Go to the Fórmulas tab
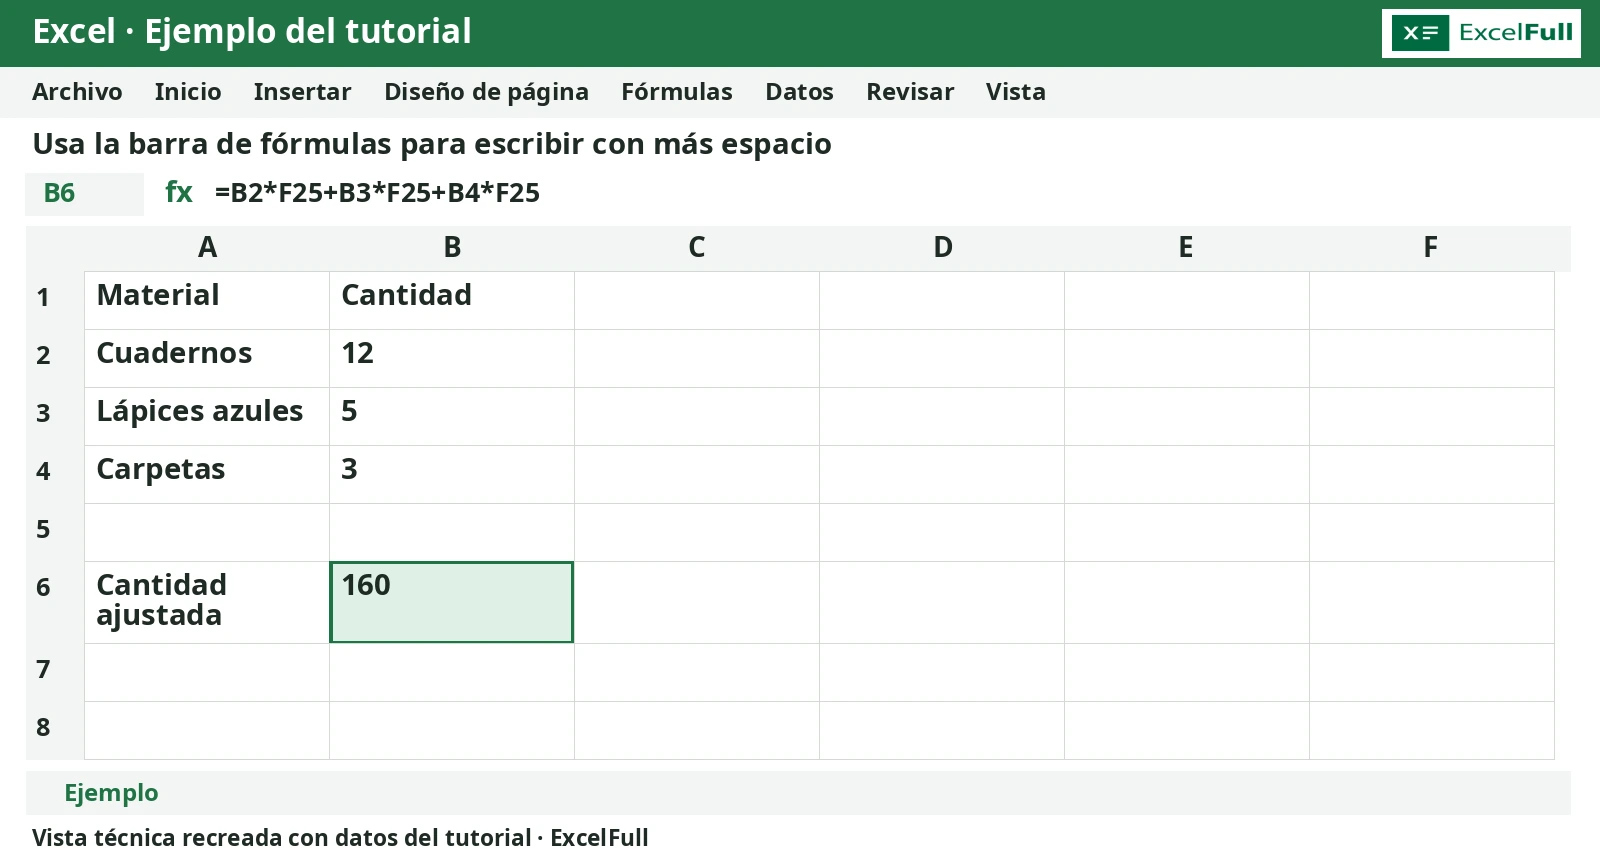This screenshot has width=1600, height=864. point(677,92)
